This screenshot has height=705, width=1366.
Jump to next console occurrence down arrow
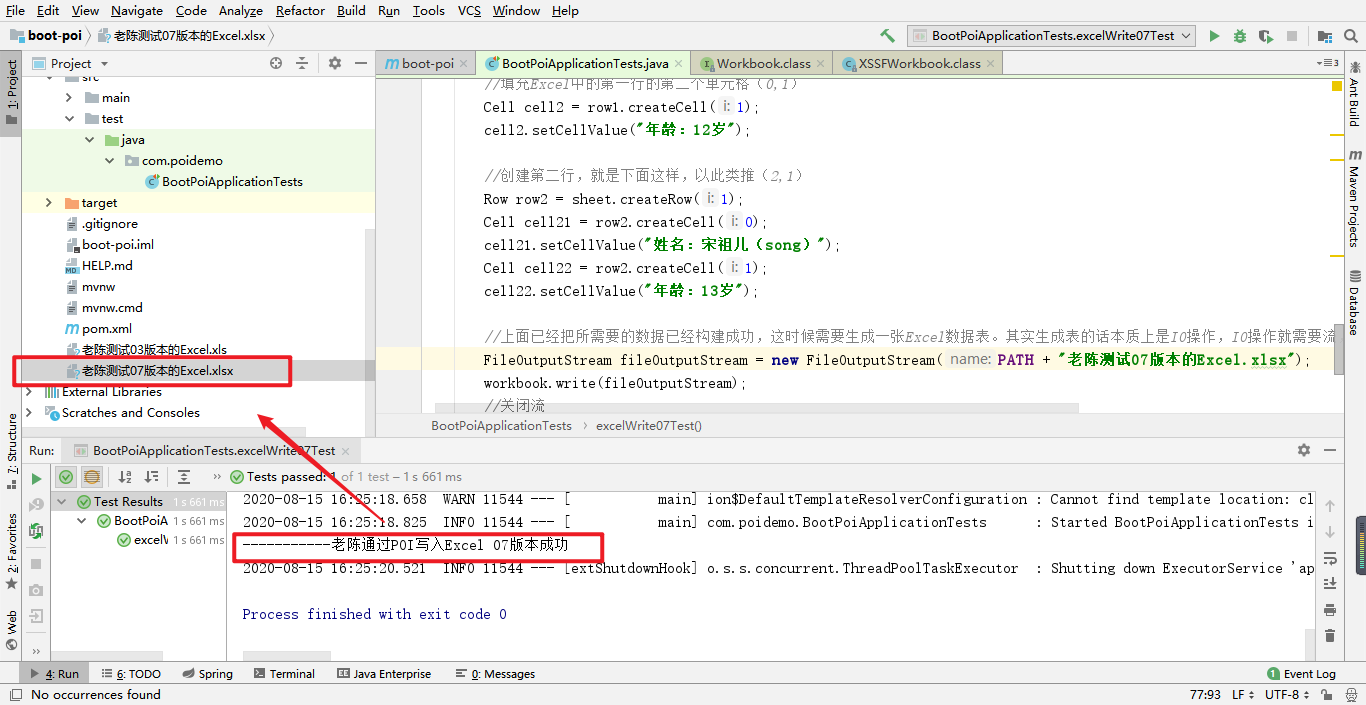1330,532
